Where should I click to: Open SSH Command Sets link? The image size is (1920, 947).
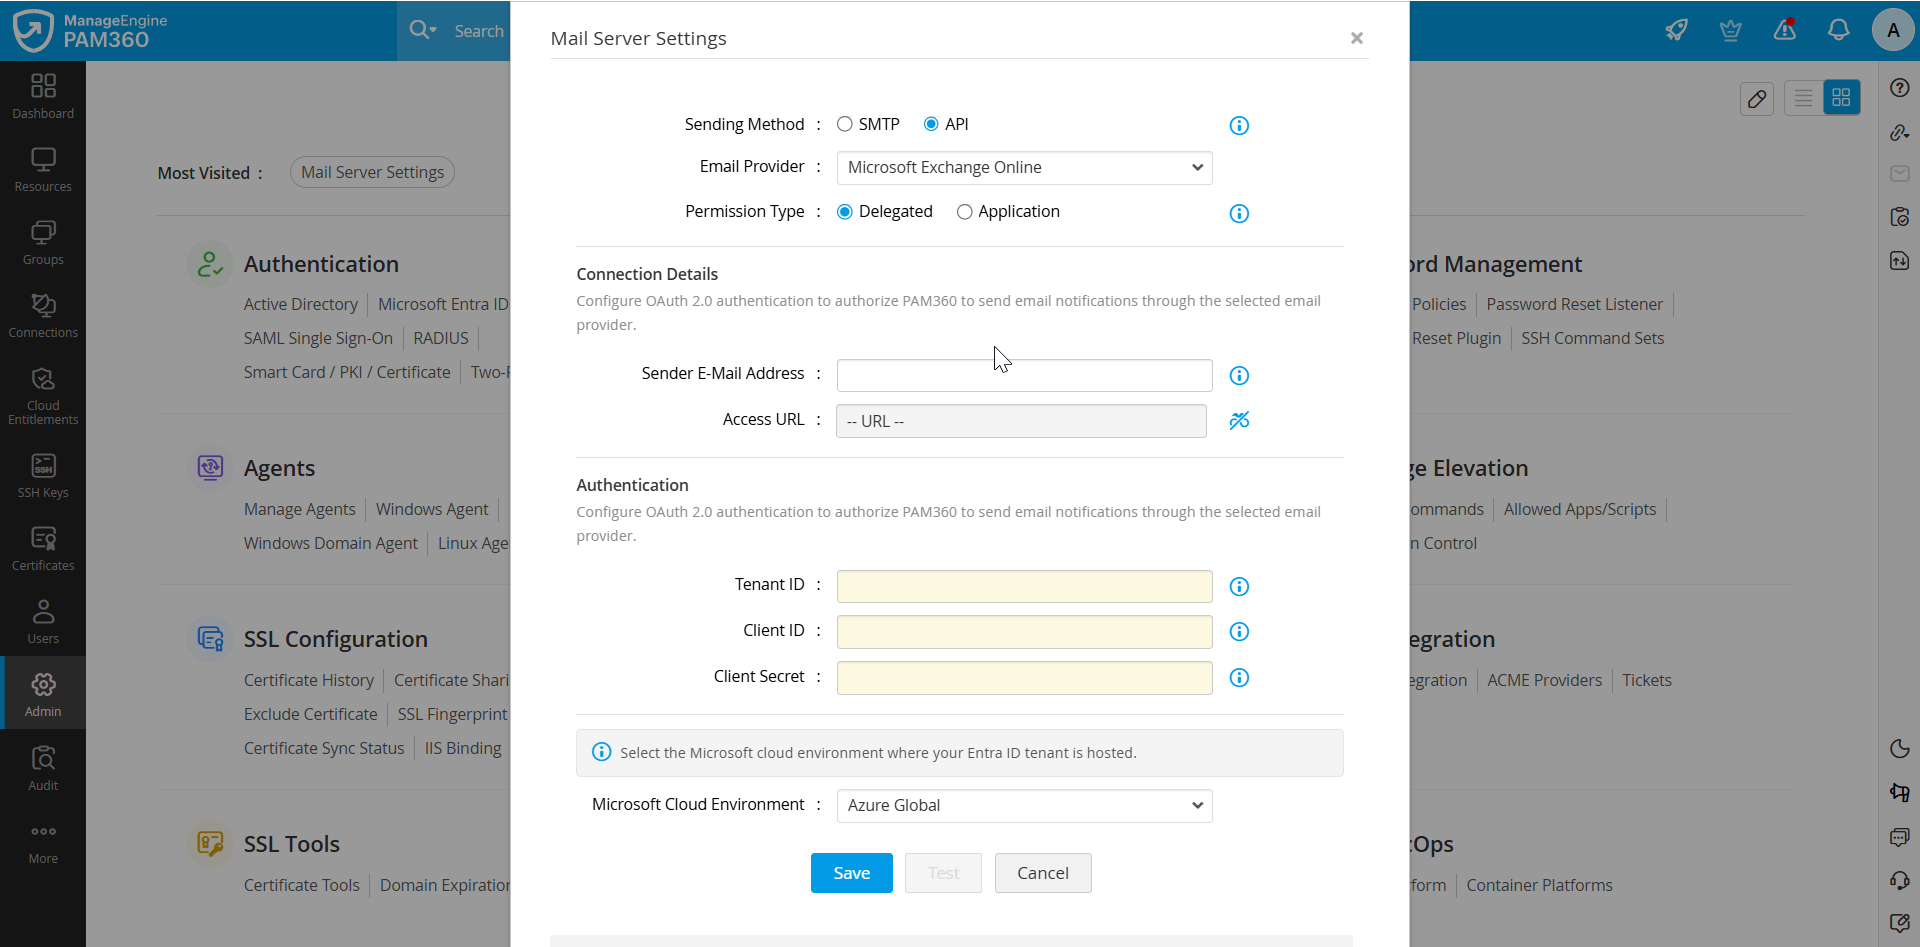[1592, 338]
